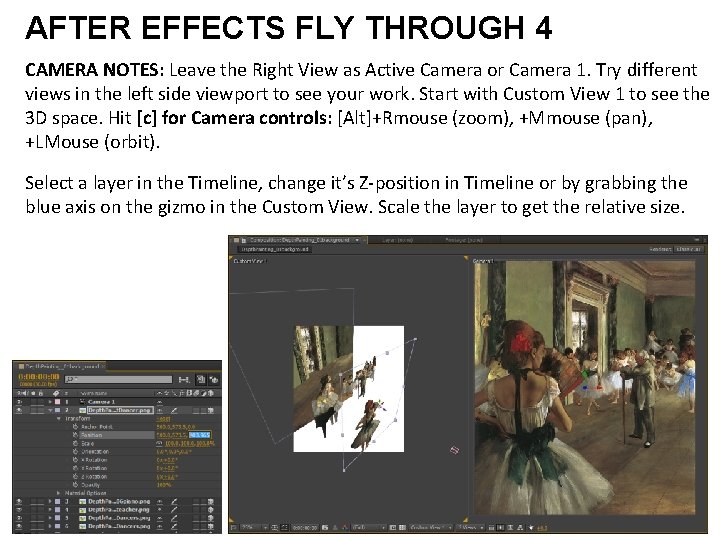Screen dimensions: 720x540
Task: Open the Full resolution dropdown in viewer footer
Action: pyautogui.click(x=368, y=528)
